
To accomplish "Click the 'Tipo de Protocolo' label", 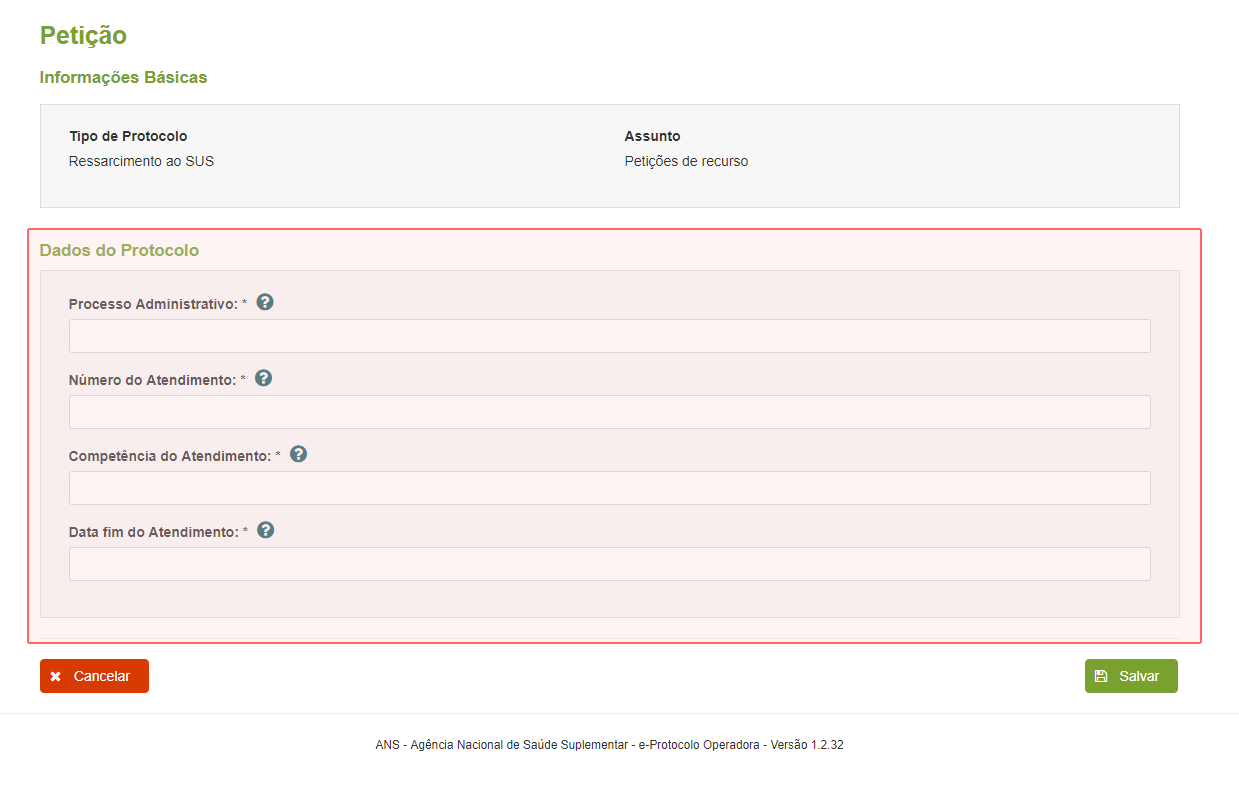I will (x=128, y=136).
